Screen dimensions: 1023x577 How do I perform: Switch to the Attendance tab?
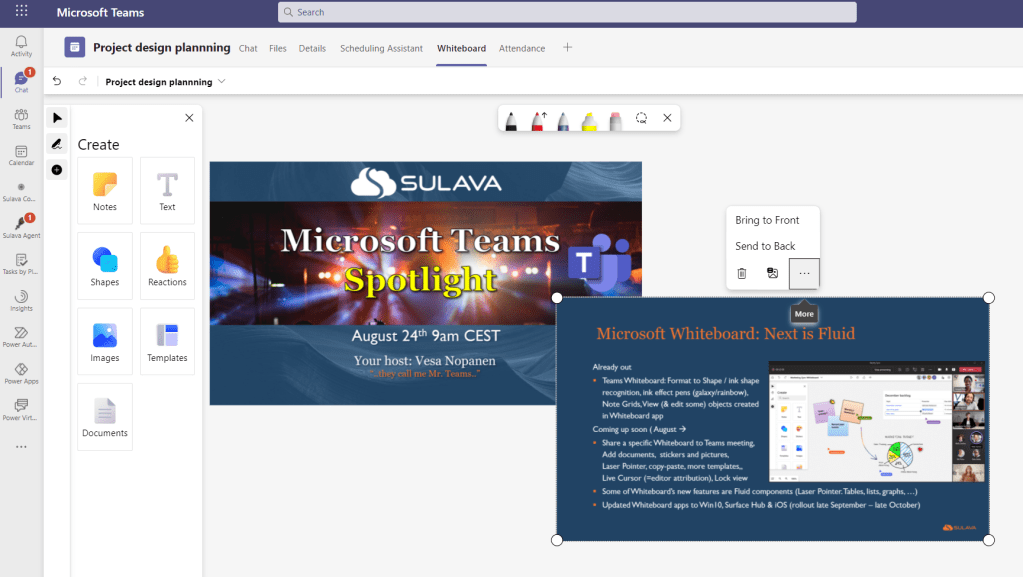pyautogui.click(x=522, y=48)
